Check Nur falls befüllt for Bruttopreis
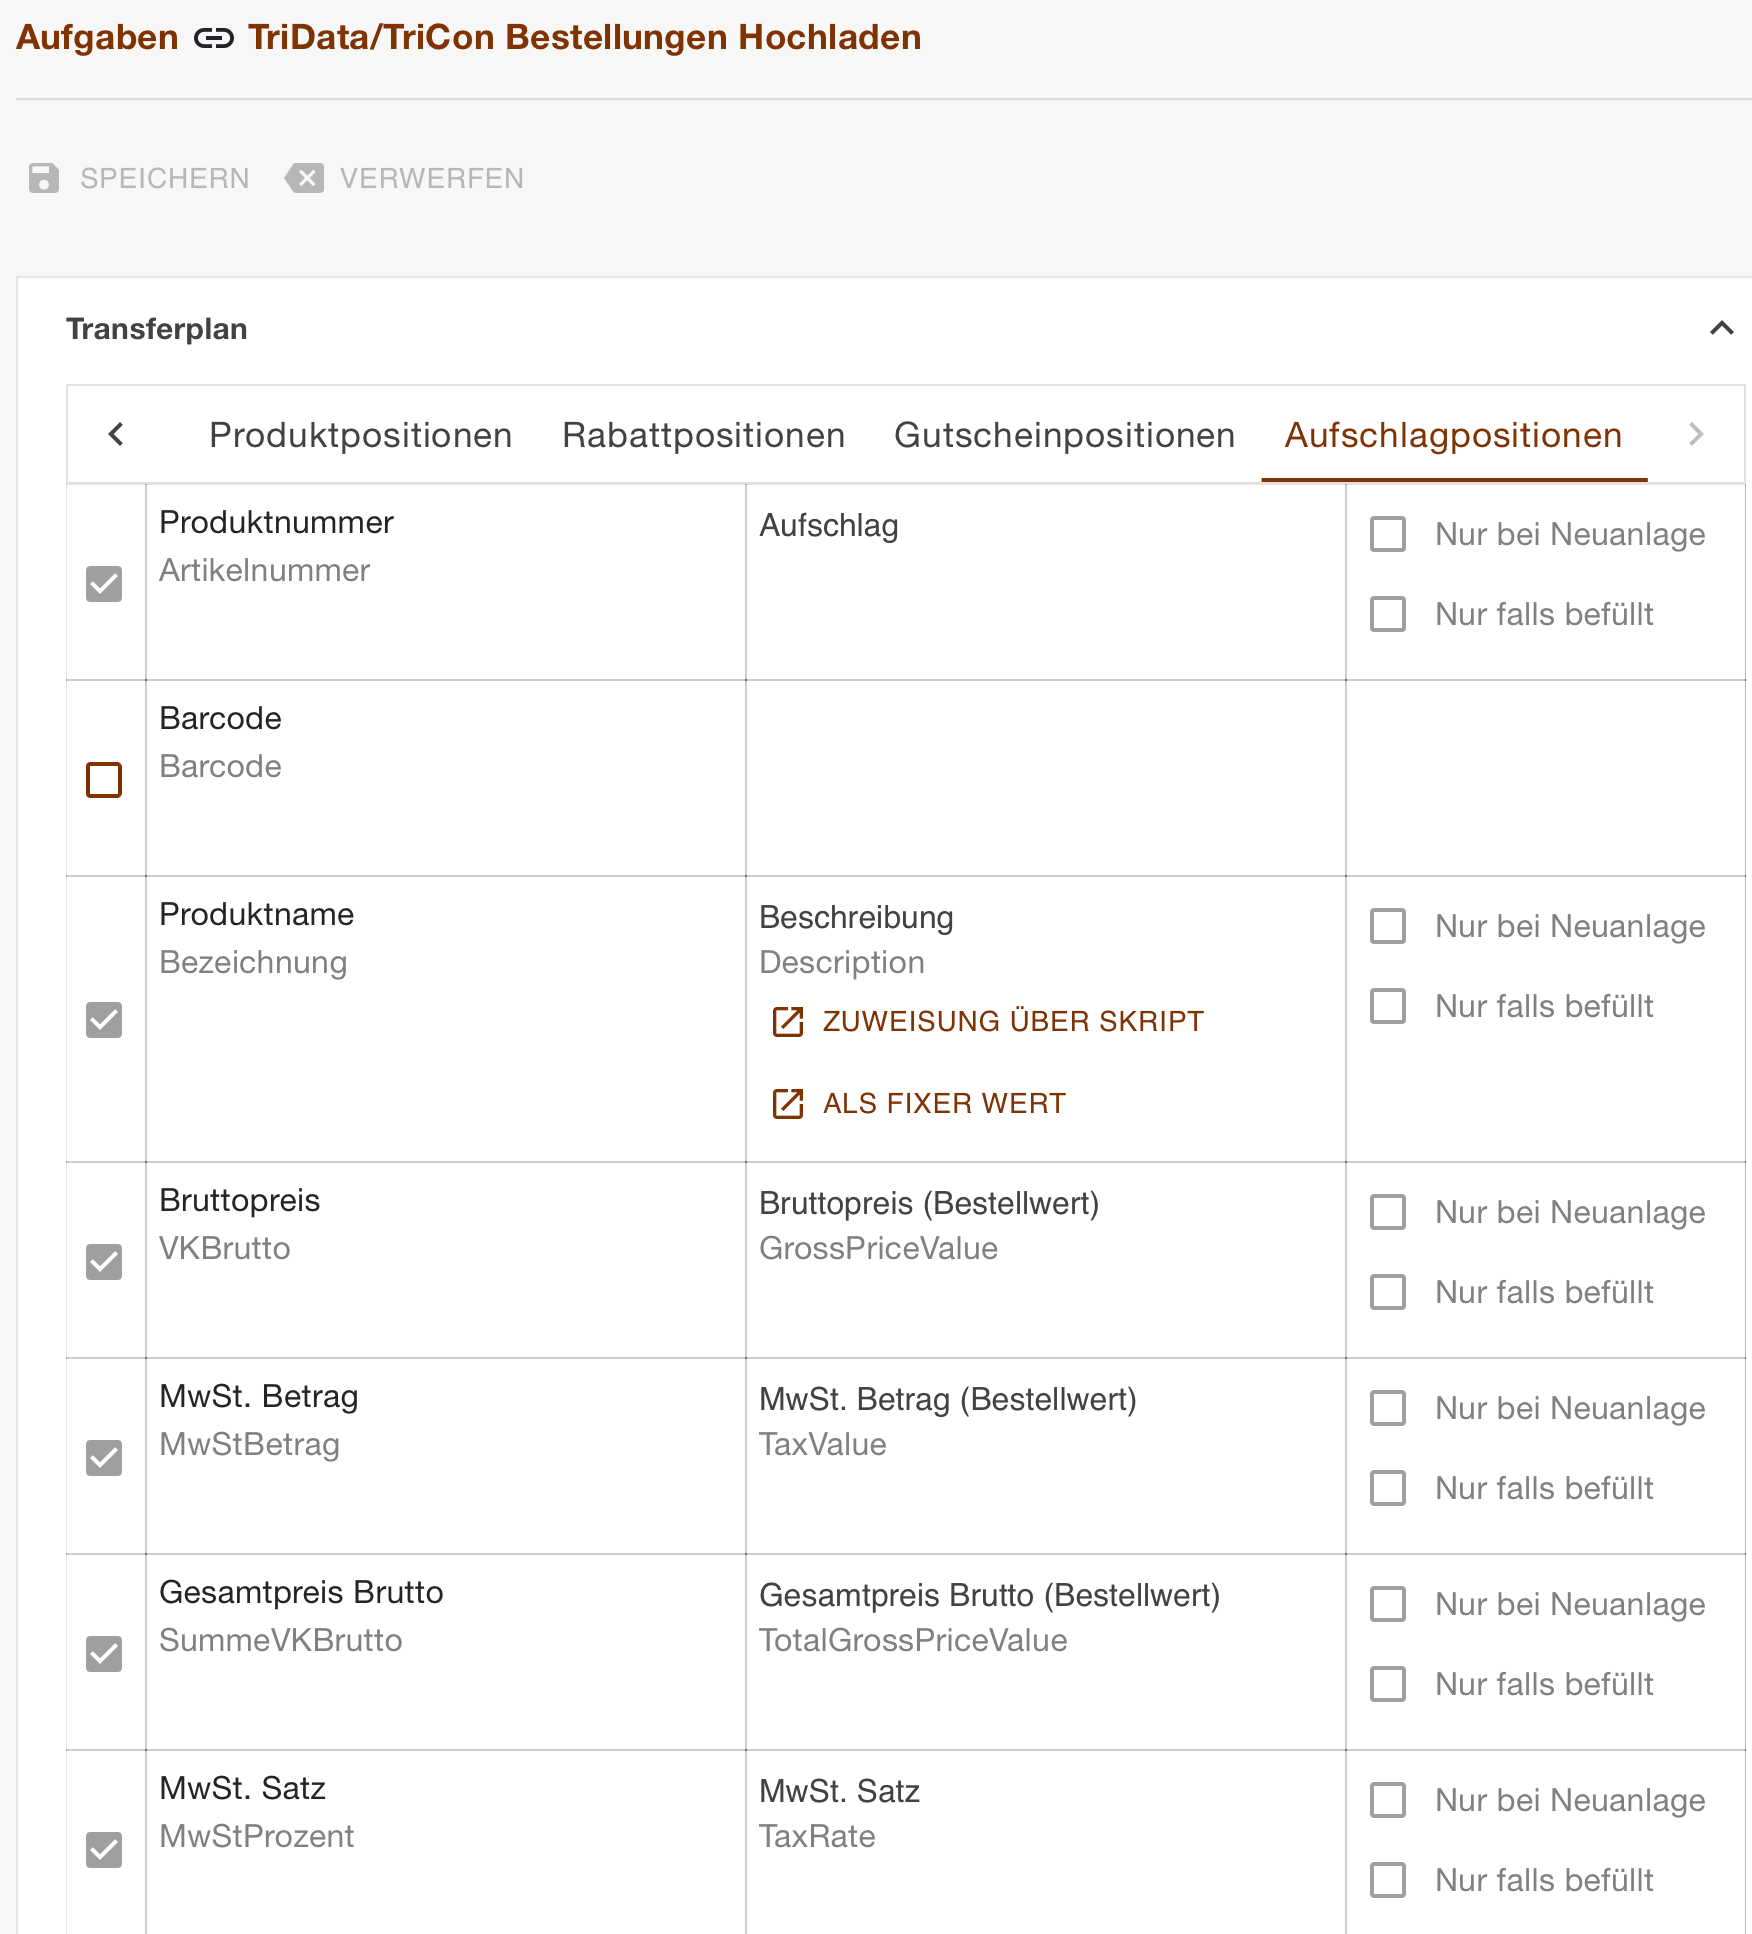The width and height of the screenshot is (1752, 1934). (x=1387, y=1292)
